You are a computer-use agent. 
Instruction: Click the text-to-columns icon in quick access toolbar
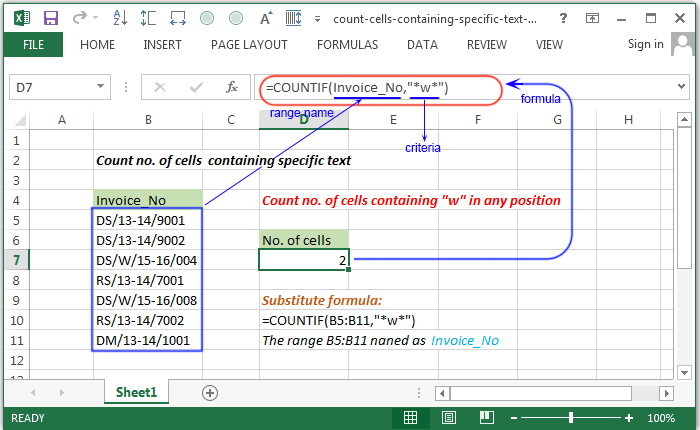pyautogui.click(x=293, y=18)
